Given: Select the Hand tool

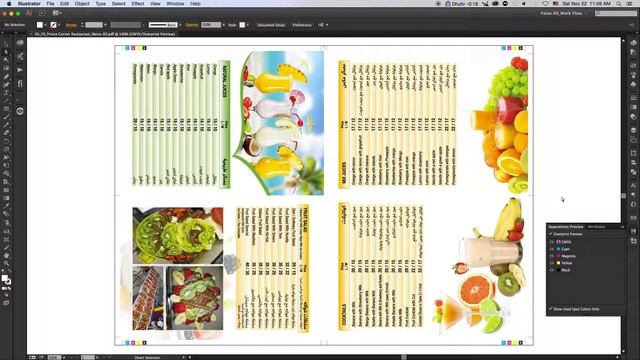Looking at the screenshot, I should tap(6, 256).
